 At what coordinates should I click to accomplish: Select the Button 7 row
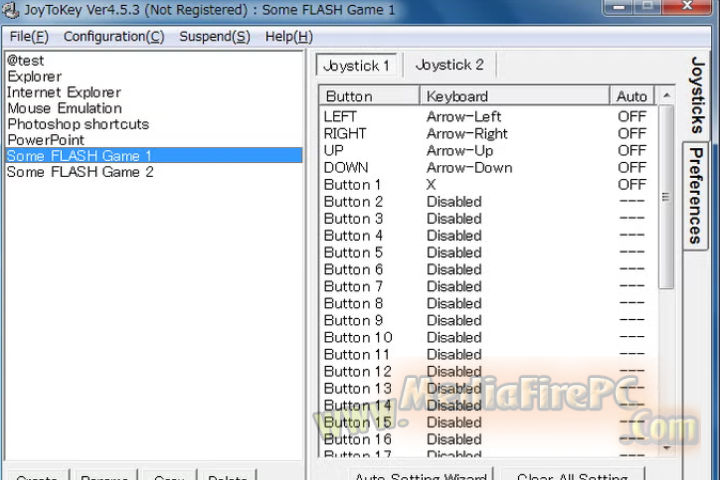pyautogui.click(x=489, y=287)
